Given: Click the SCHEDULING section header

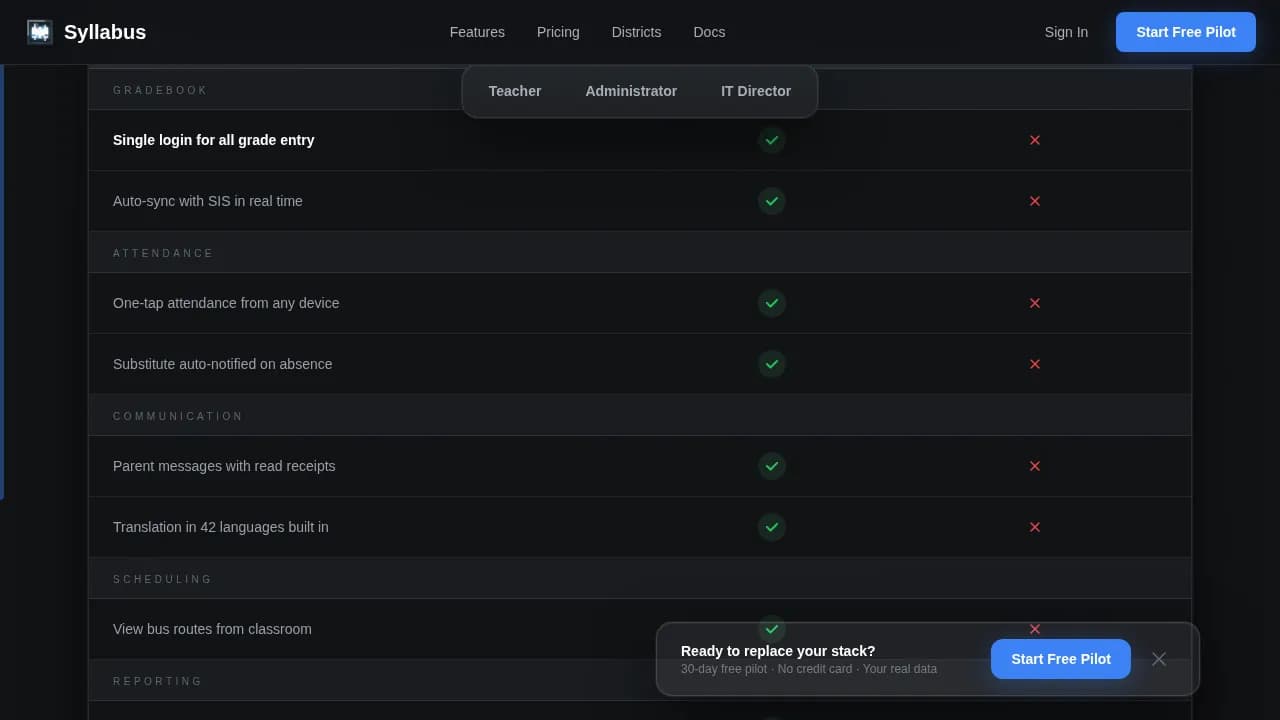Looking at the screenshot, I should [163, 579].
